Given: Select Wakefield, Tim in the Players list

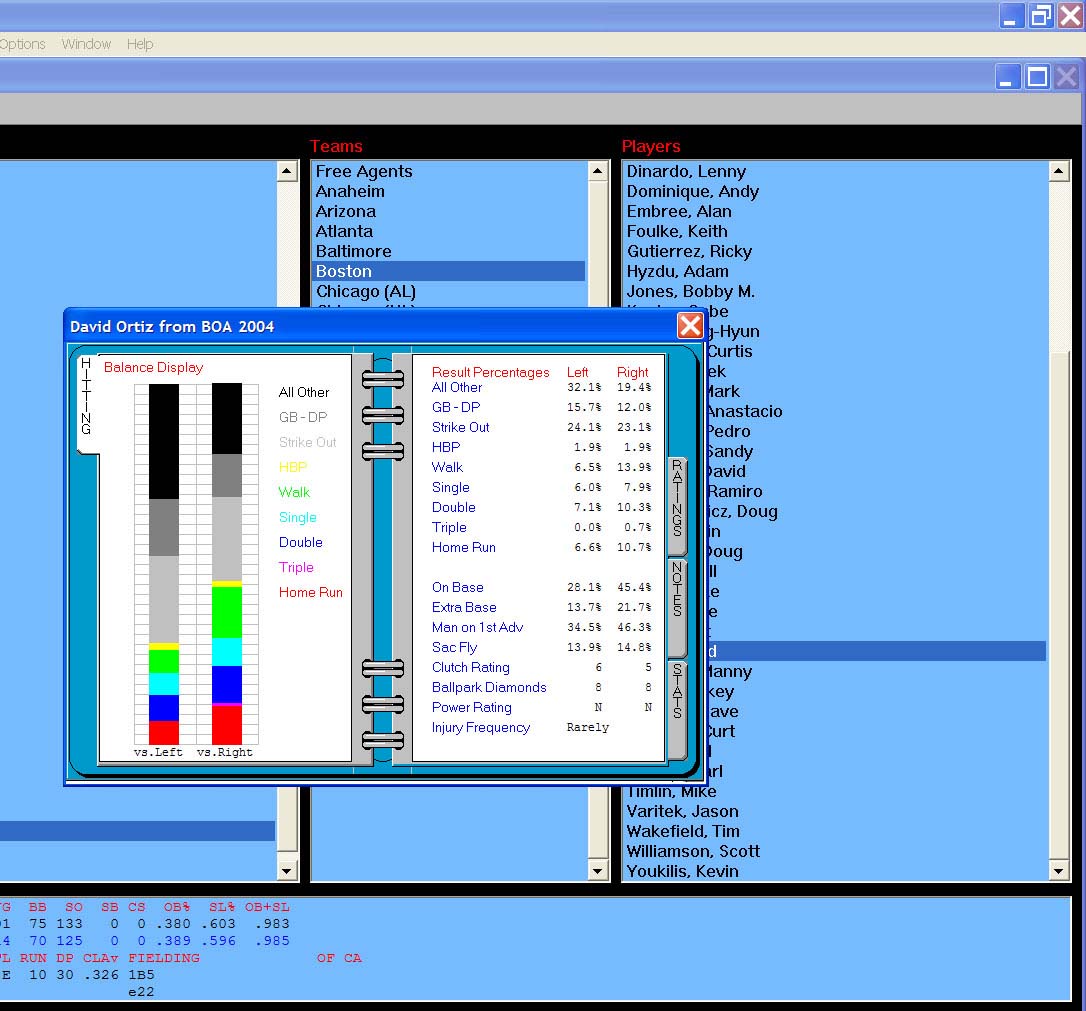Looking at the screenshot, I should (835, 831).
